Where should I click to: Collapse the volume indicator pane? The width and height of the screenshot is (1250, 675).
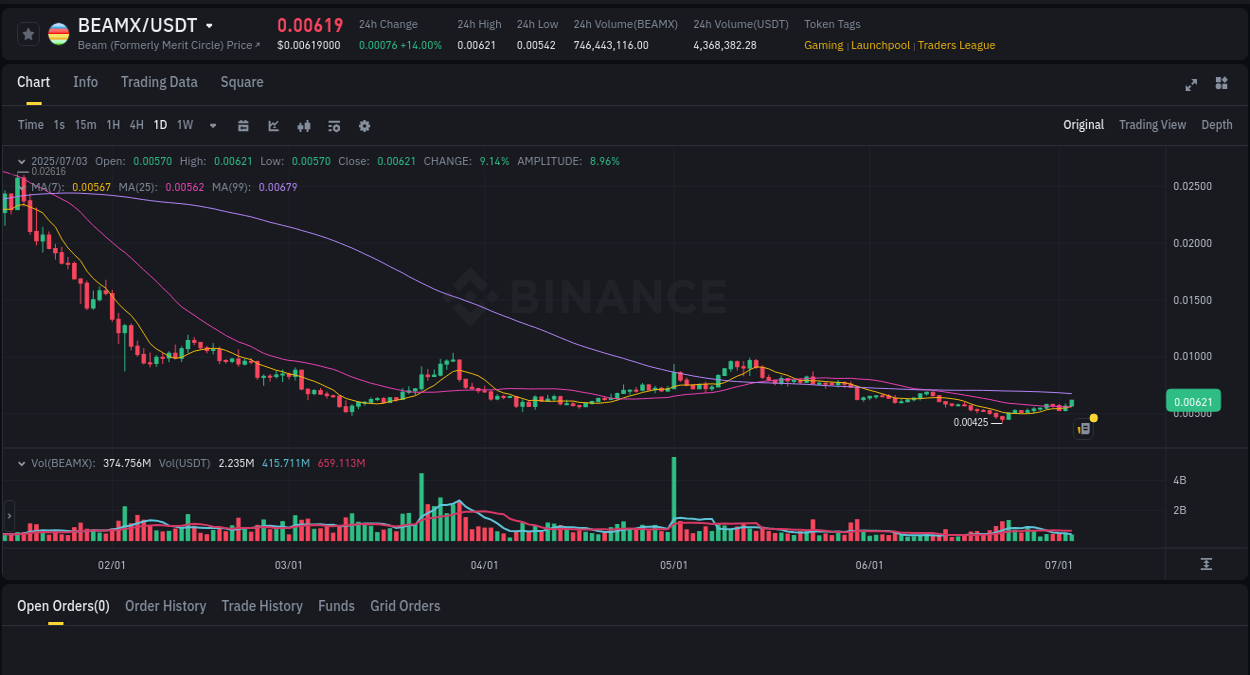click(x=22, y=463)
